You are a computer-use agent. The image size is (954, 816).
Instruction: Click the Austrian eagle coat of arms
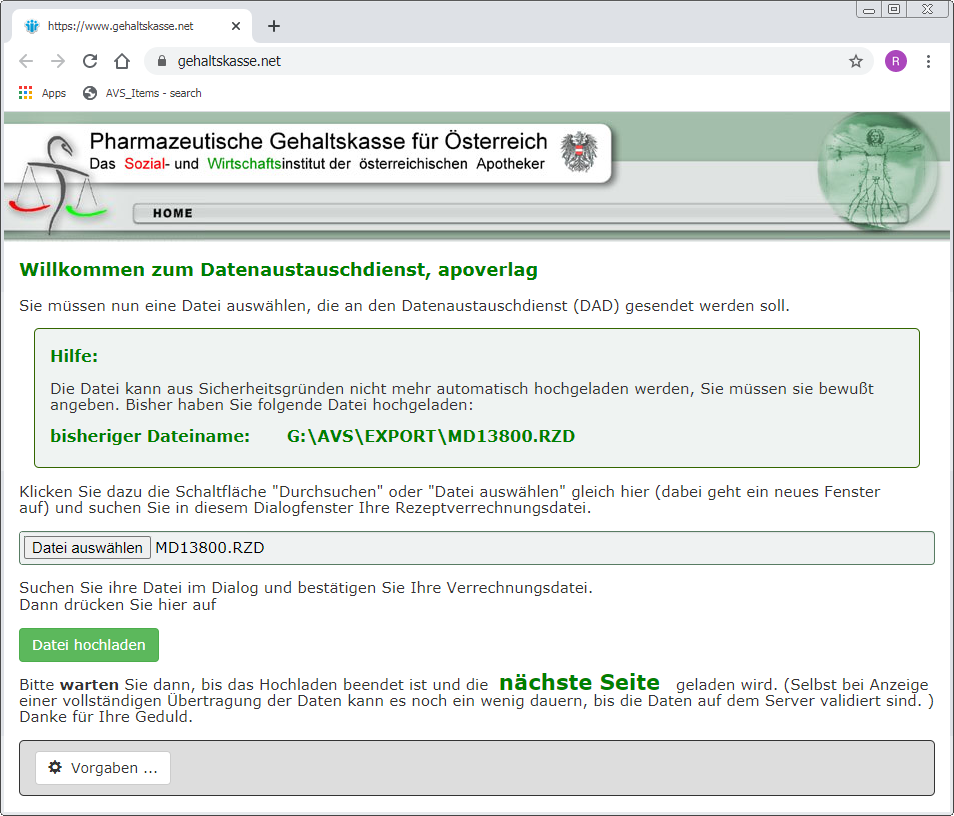[578, 153]
